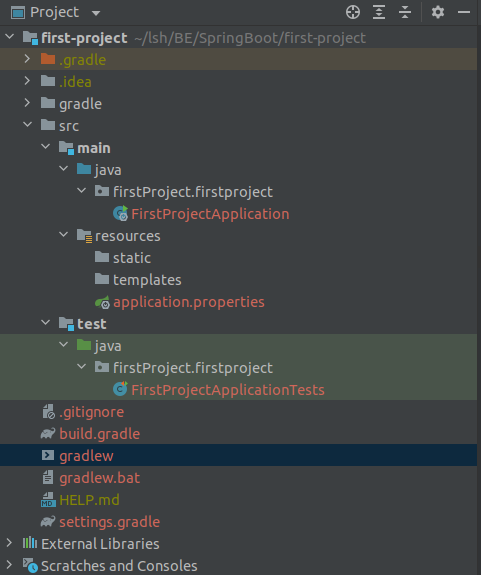
Task: Select the build.gradle file name
Action: [x=100, y=434]
